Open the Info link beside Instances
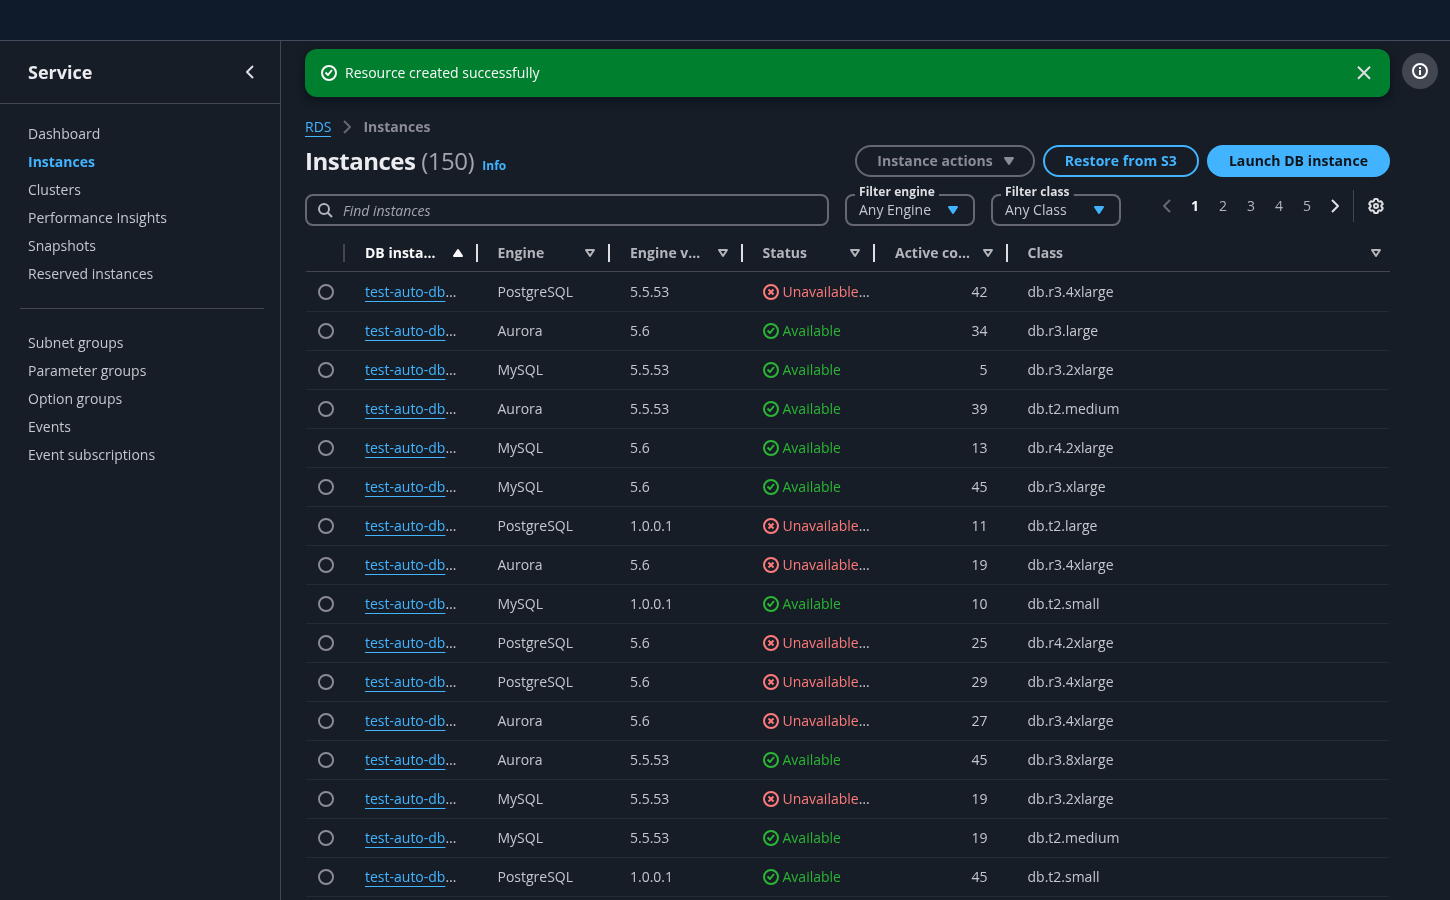 [x=494, y=165]
